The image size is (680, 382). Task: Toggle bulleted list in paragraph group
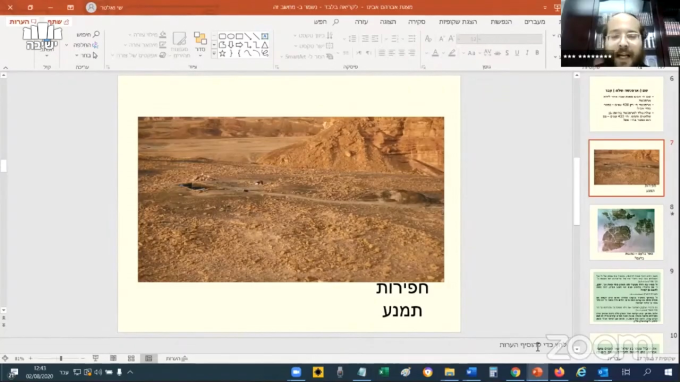[412, 39]
